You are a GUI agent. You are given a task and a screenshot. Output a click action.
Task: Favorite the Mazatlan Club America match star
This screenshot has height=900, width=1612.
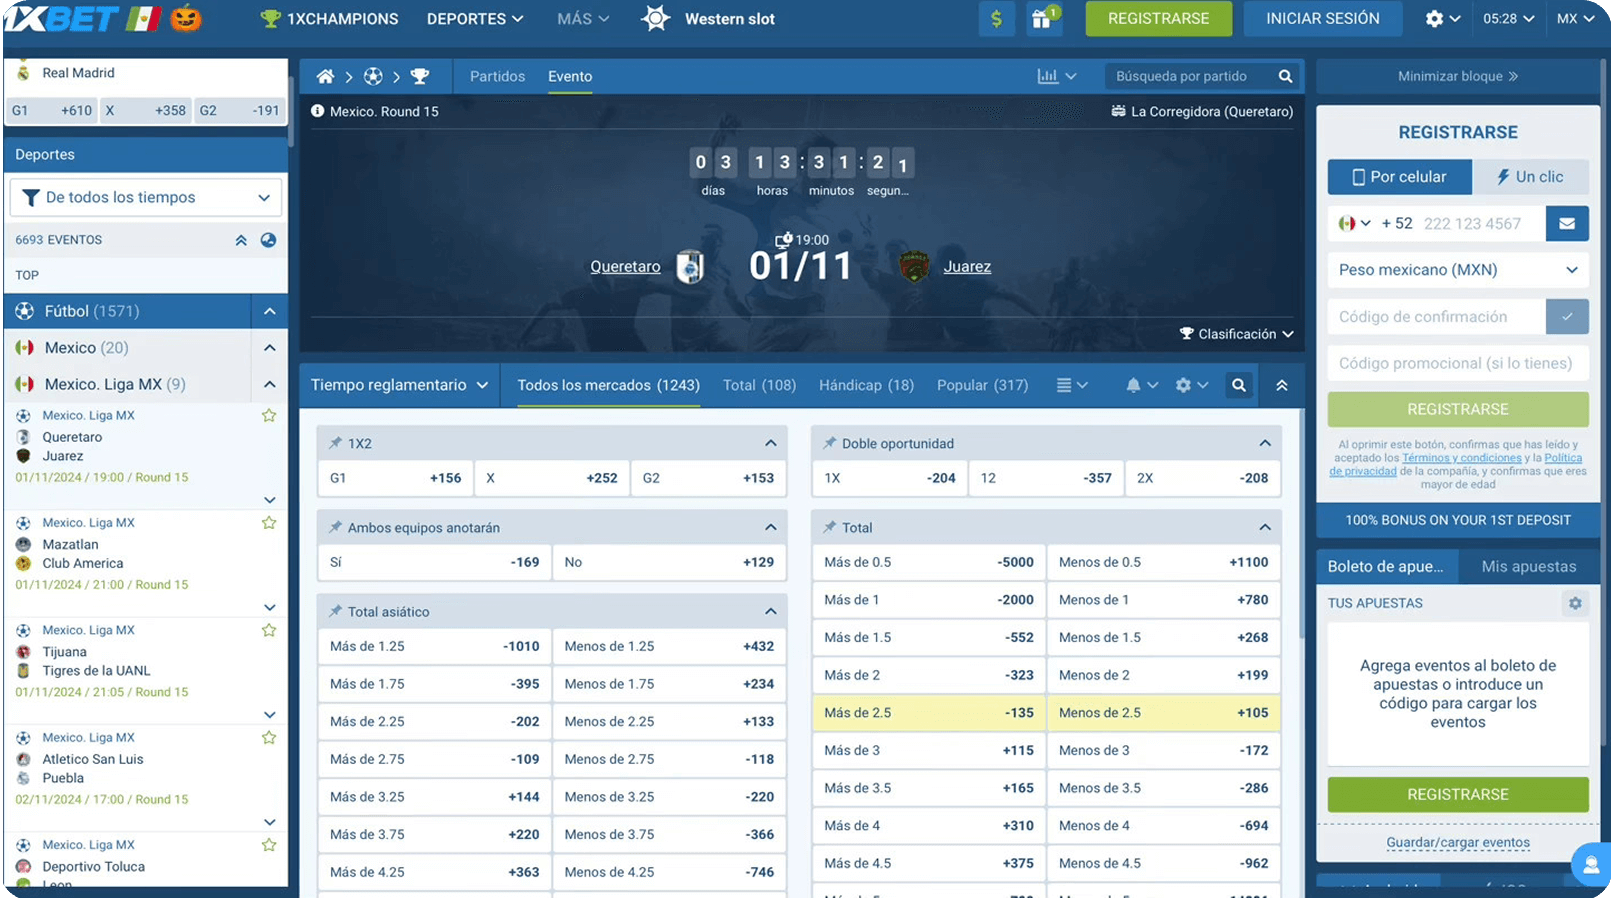pyautogui.click(x=269, y=523)
